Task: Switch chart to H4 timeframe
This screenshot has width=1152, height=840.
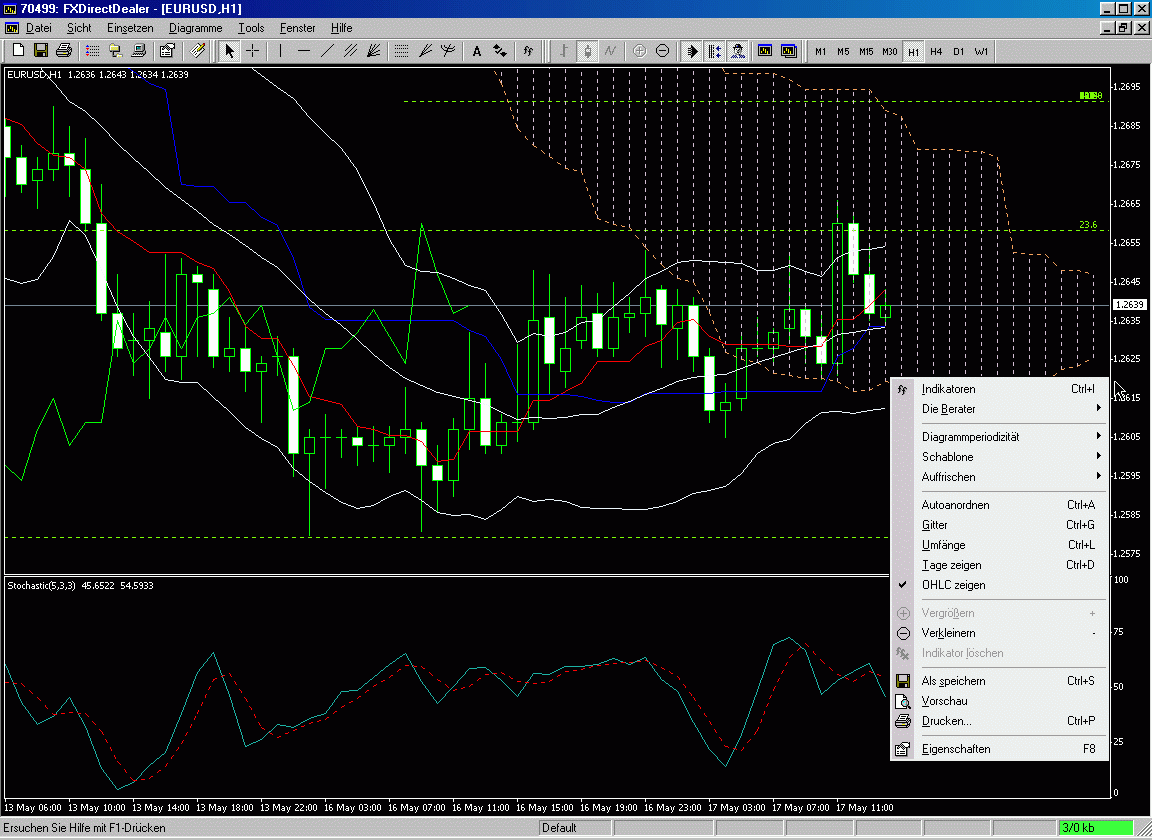Action: pyautogui.click(x=936, y=51)
